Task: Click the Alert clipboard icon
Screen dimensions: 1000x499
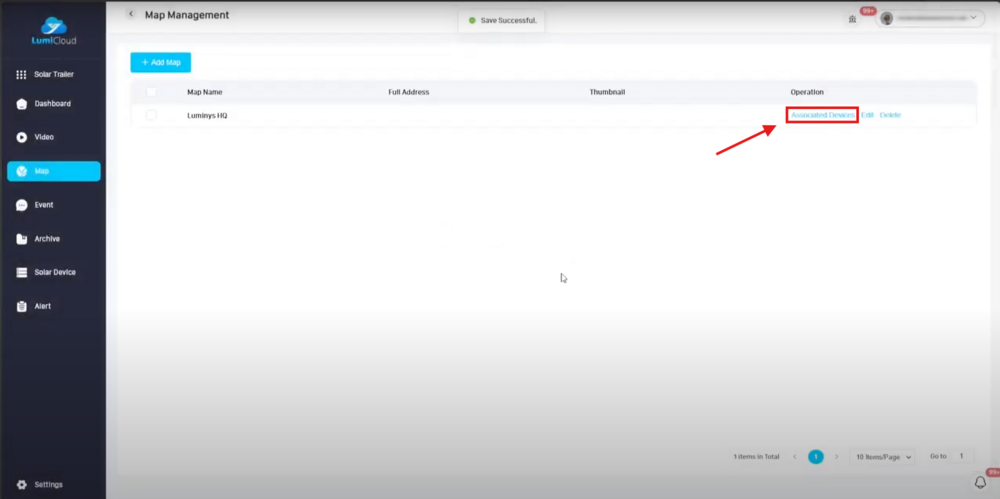Action: 21,306
